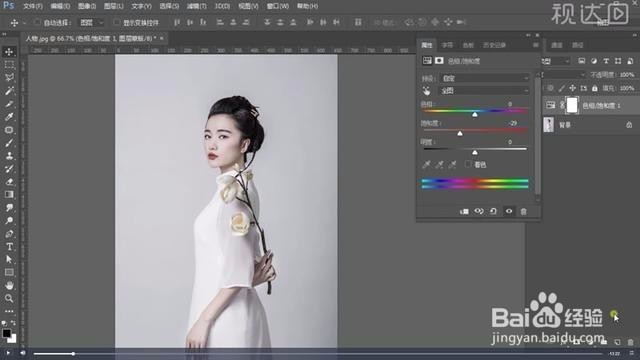Select the Eraser tool

[x=9, y=182]
